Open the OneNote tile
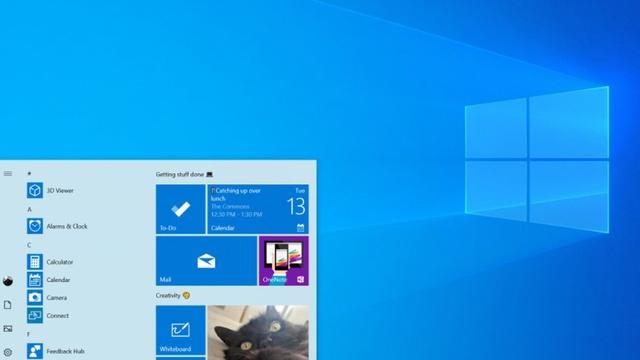The width and height of the screenshot is (640, 360). point(284,261)
